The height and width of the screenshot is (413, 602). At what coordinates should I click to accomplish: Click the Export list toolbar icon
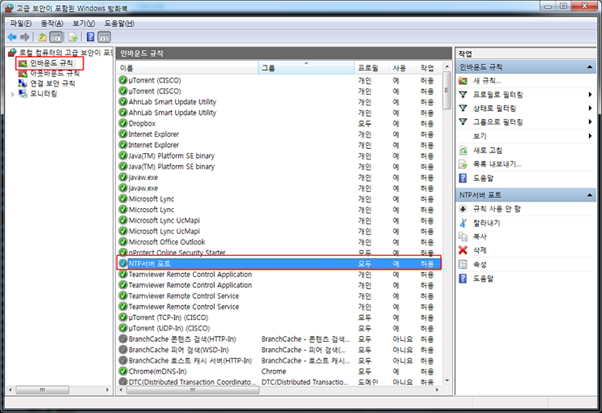[x=73, y=37]
